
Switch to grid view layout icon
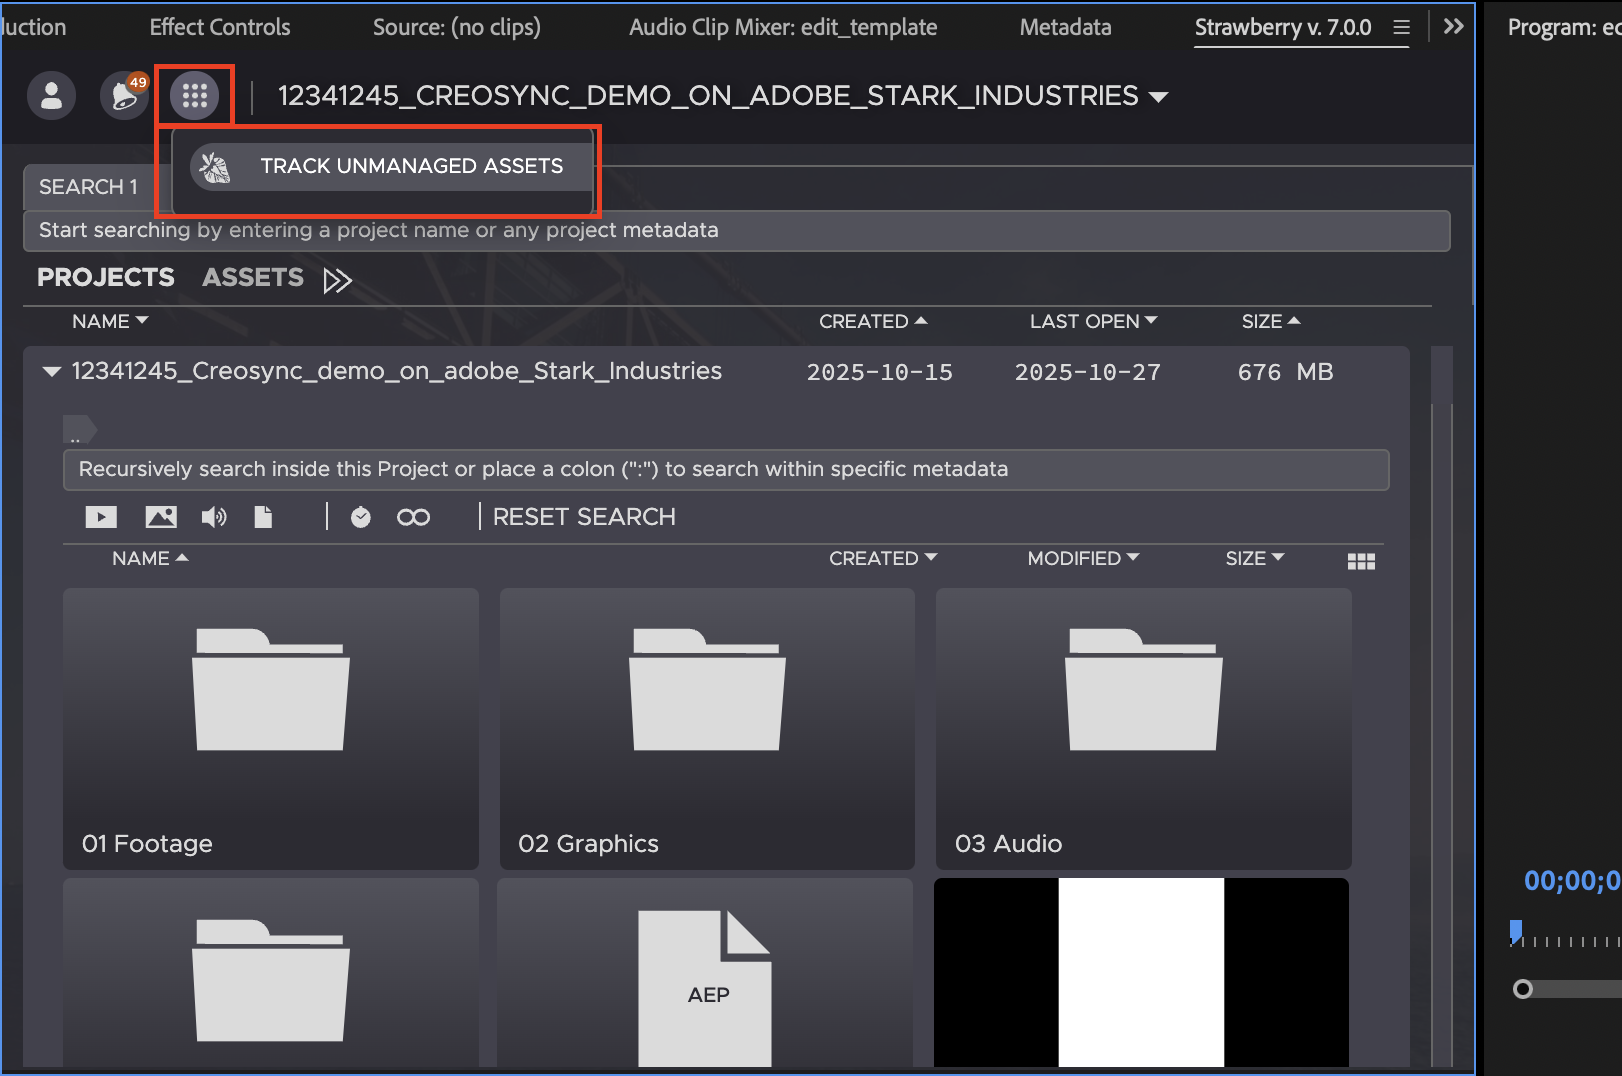coord(1361,561)
